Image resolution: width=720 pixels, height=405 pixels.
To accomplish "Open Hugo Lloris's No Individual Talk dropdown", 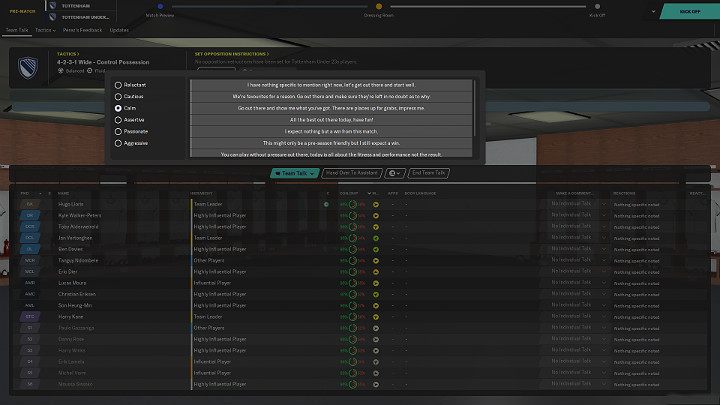I will click(x=574, y=203).
